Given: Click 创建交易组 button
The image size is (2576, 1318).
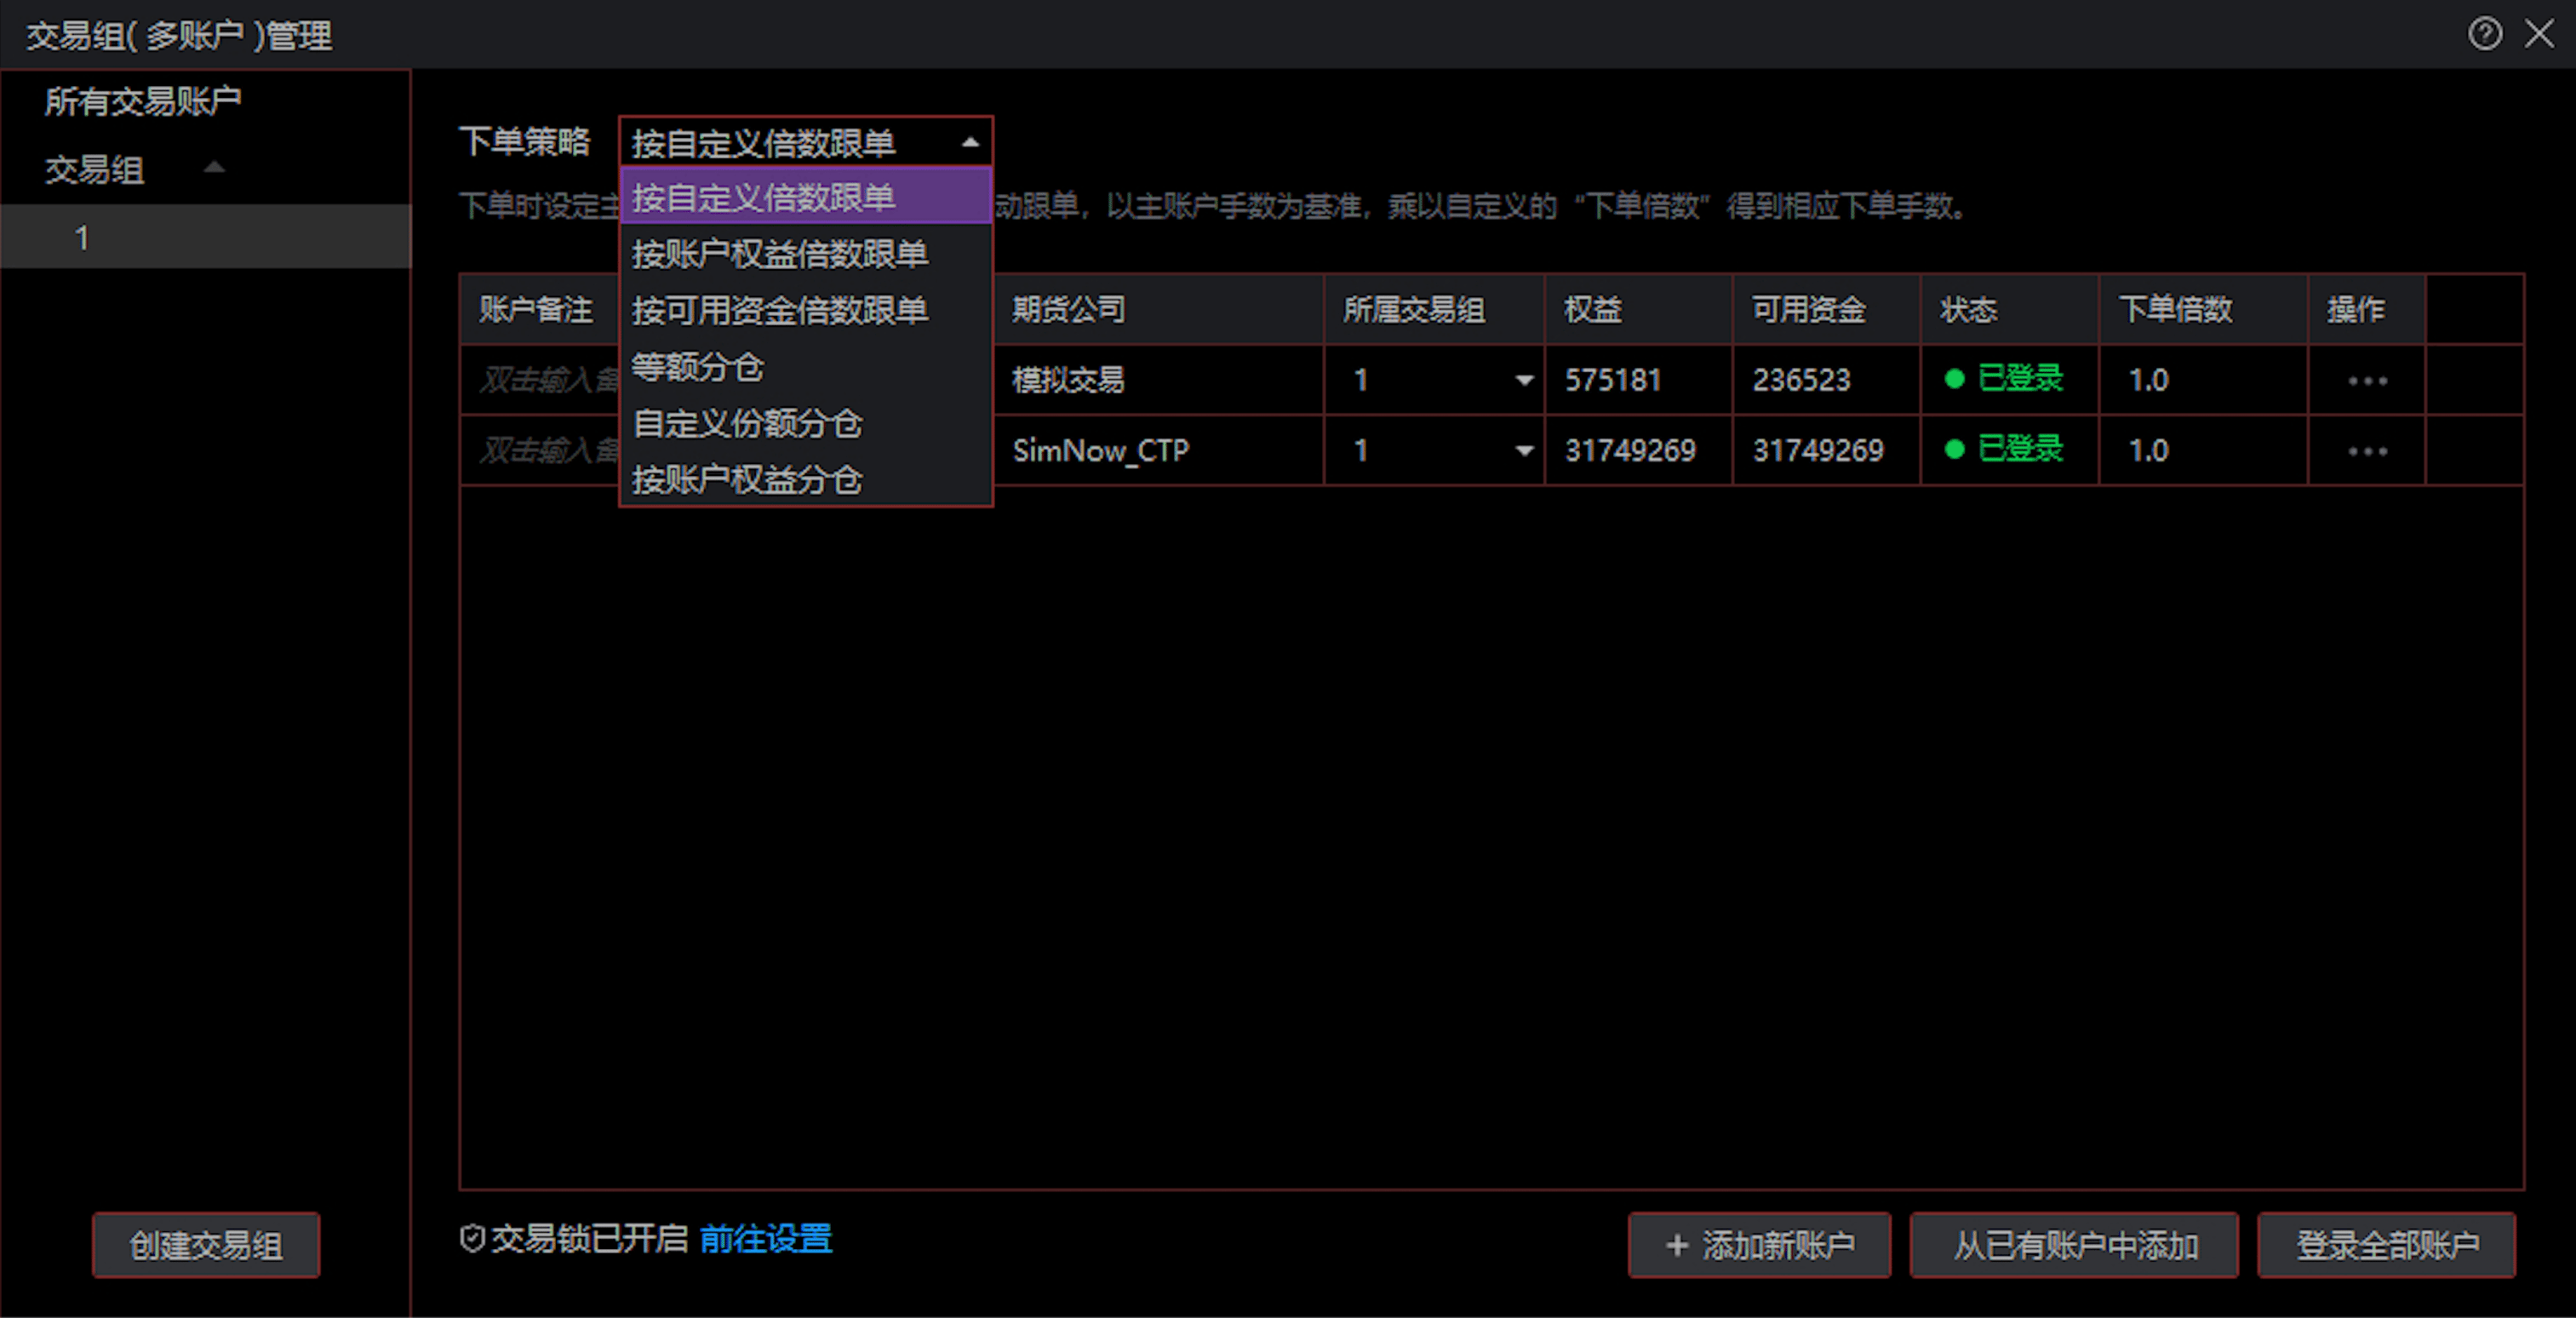Looking at the screenshot, I should pyautogui.click(x=206, y=1245).
